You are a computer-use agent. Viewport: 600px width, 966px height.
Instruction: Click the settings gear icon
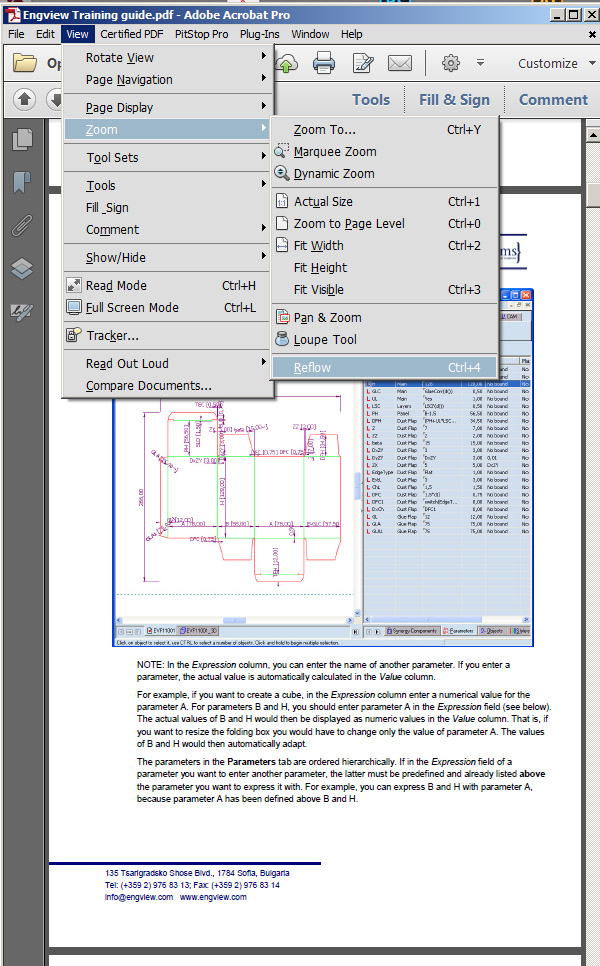[x=451, y=63]
